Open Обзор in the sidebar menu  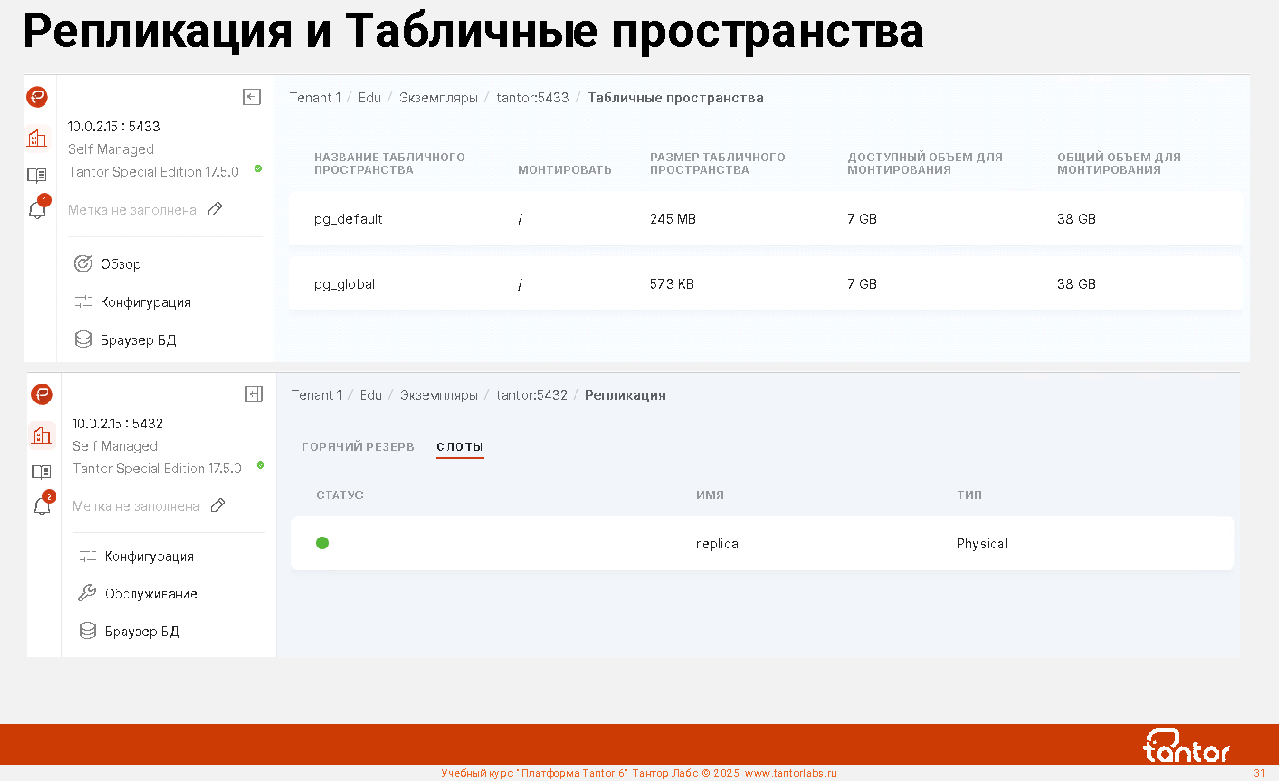[120, 264]
